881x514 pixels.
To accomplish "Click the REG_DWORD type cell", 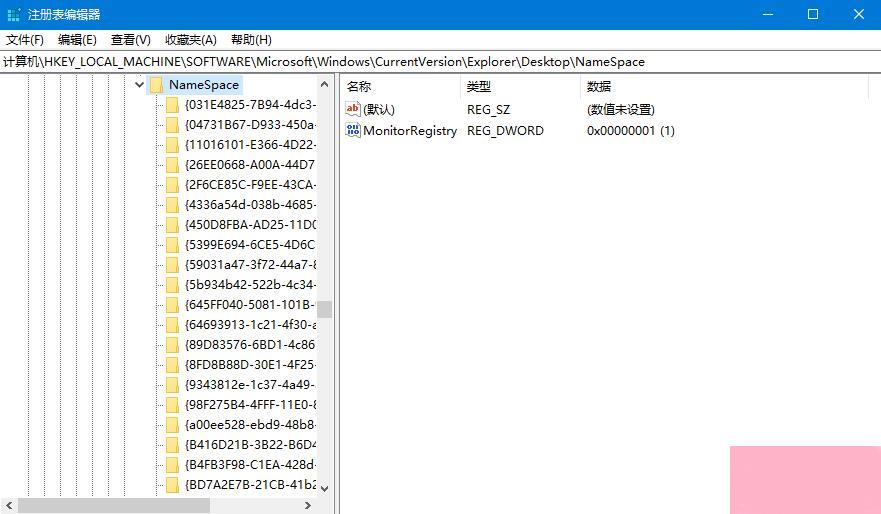I will click(x=505, y=130).
